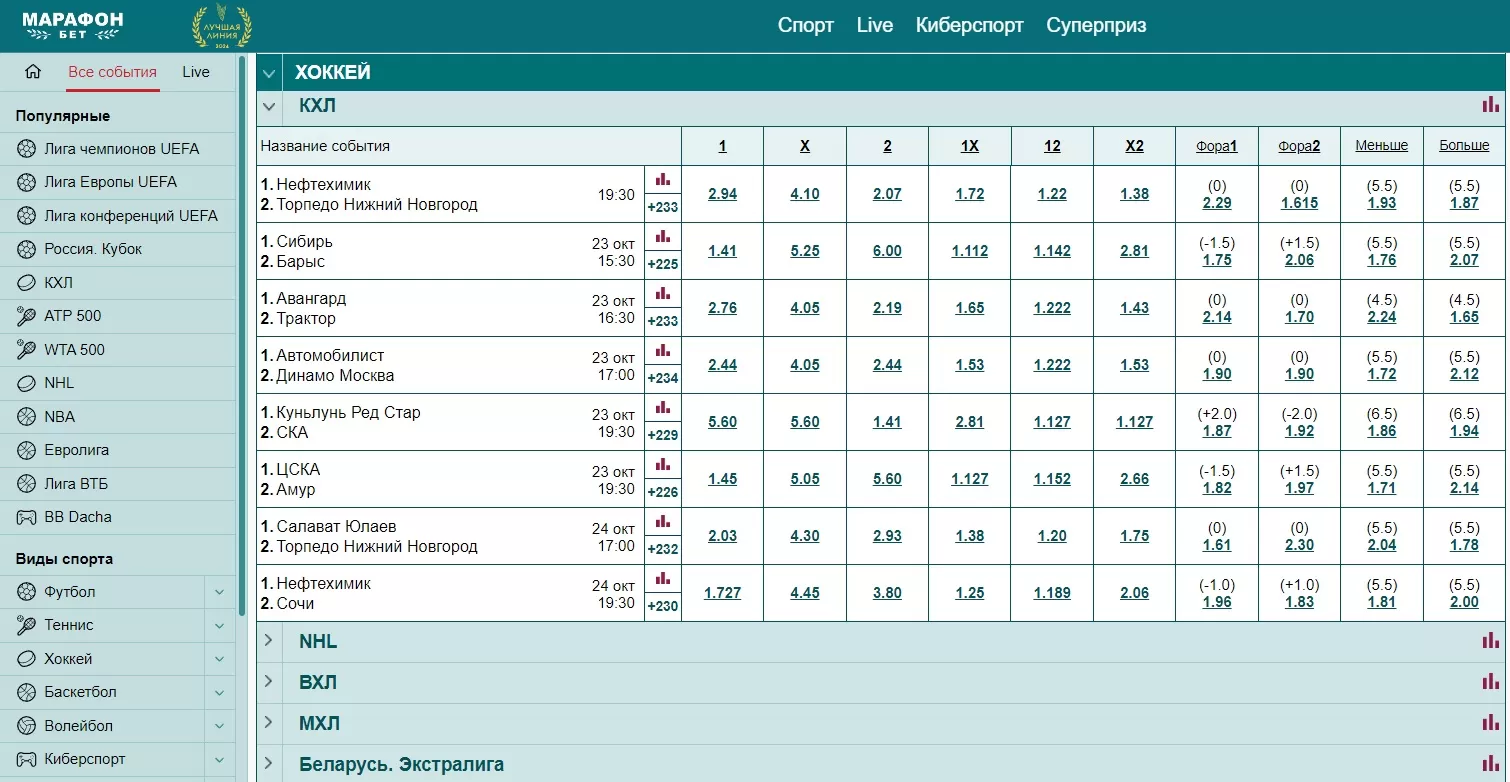
Task: Open Киберспорт in the top navigation
Action: [x=969, y=26]
